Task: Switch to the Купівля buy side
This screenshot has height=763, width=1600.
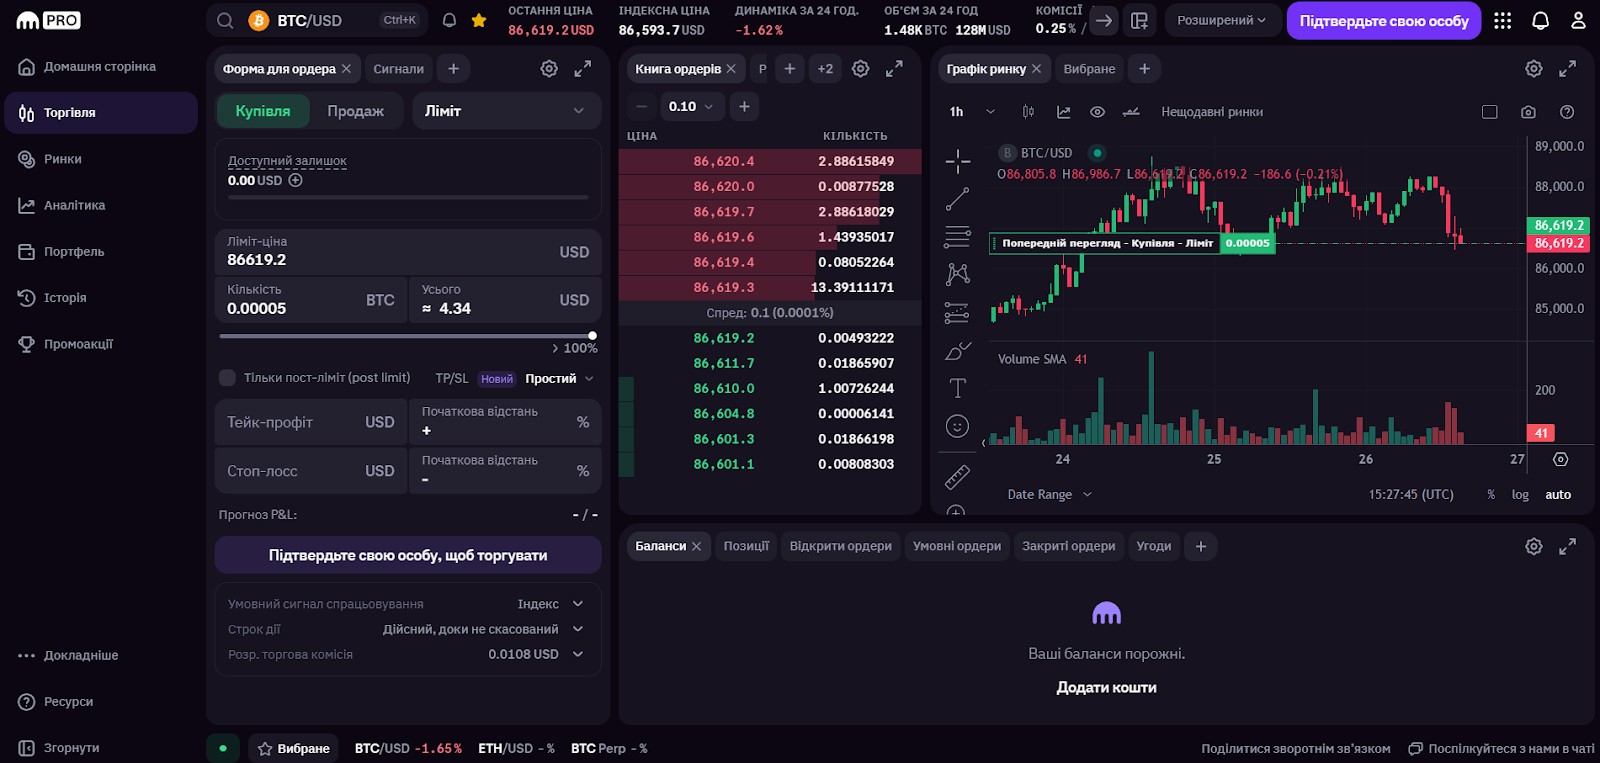Action: (263, 111)
